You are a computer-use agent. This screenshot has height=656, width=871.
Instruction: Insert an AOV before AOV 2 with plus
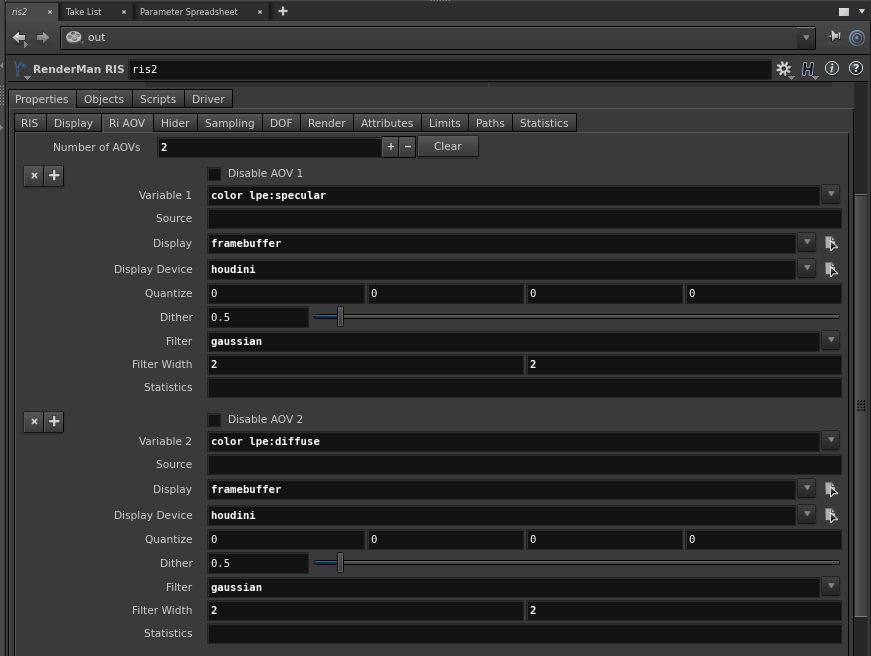(x=54, y=422)
